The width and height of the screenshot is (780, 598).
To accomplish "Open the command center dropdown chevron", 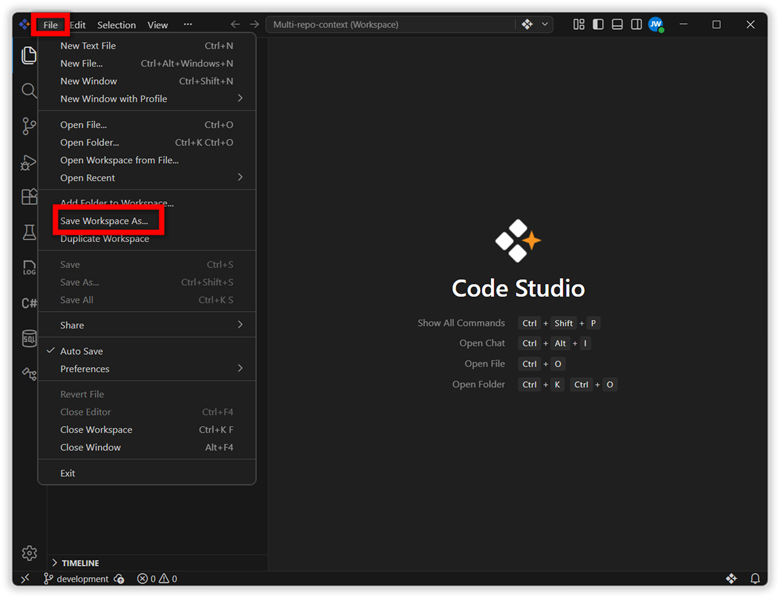I will [x=545, y=24].
